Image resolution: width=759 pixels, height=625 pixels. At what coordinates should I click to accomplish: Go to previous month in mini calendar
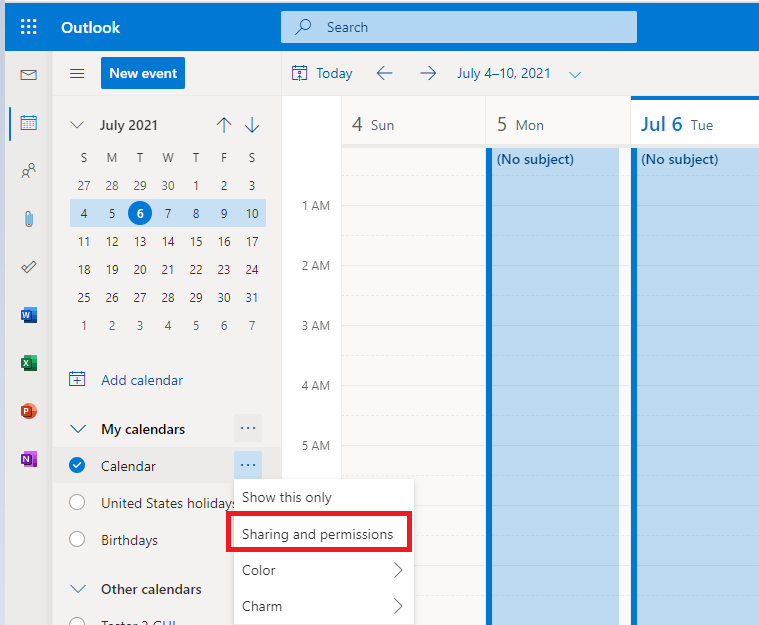pos(224,125)
